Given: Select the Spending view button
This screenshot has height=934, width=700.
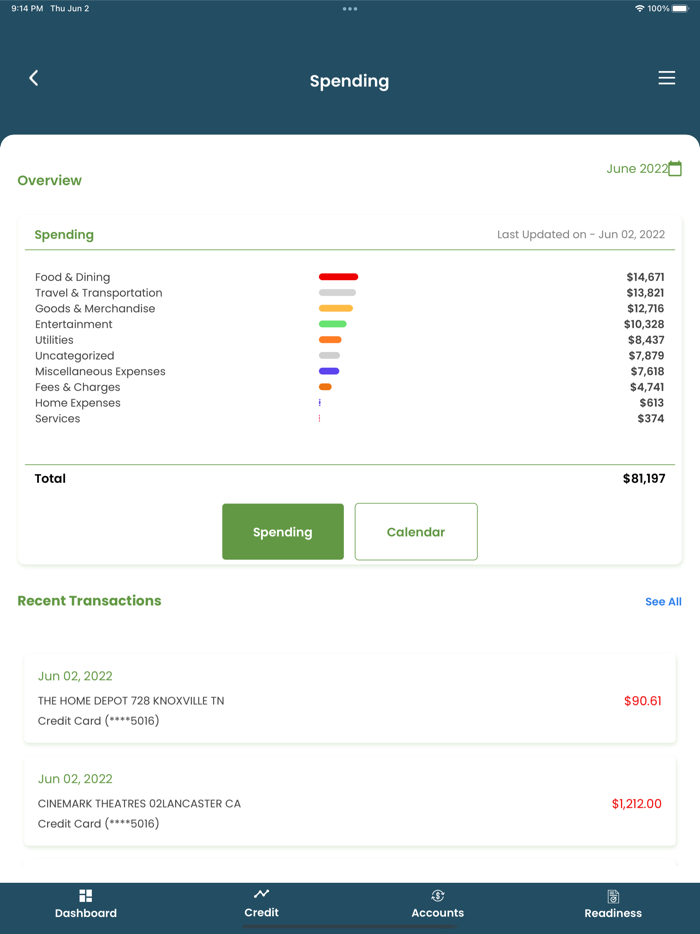Looking at the screenshot, I should 283,532.
